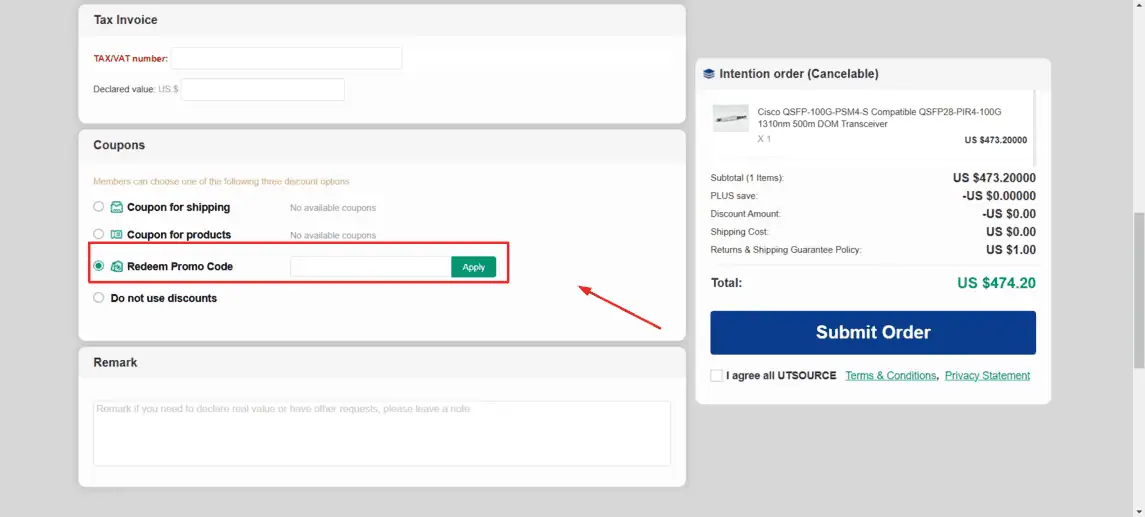Check the I agree all UTSOURCE checkbox
This screenshot has width=1145, height=517.
(716, 376)
